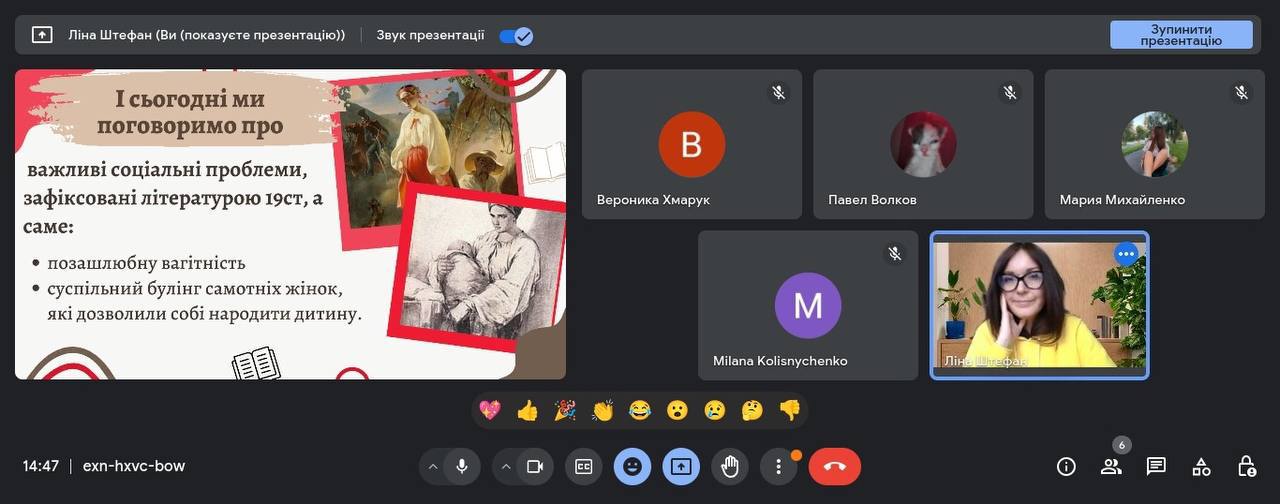This screenshot has height=504, width=1280.
Task: Toggle the presentation audio switch
Action: click(516, 35)
